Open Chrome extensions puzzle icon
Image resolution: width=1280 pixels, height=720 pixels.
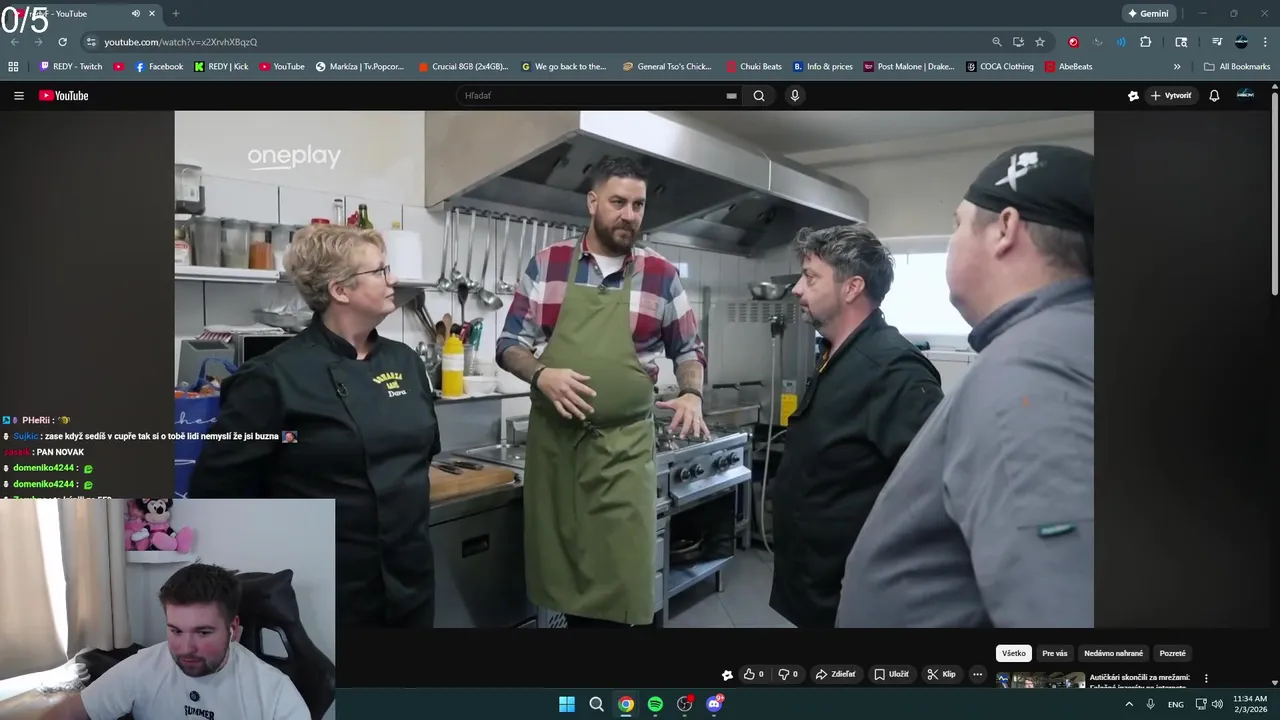click(x=1145, y=42)
